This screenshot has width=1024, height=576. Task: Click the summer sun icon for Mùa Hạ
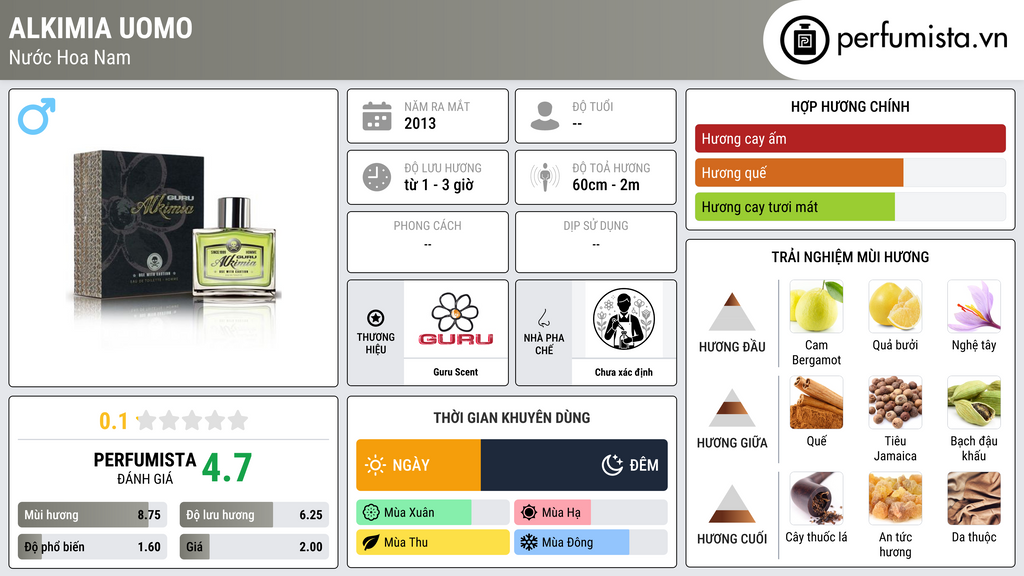coord(529,513)
